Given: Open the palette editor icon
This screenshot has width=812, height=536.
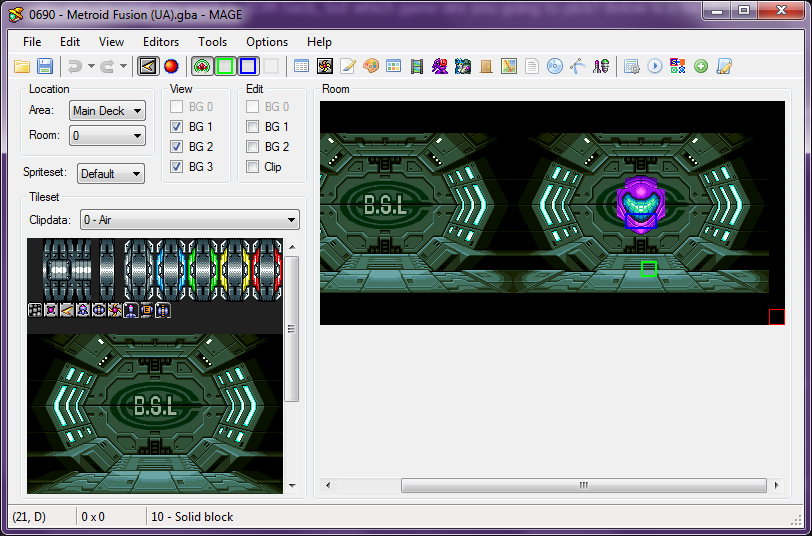Looking at the screenshot, I should click(371, 66).
